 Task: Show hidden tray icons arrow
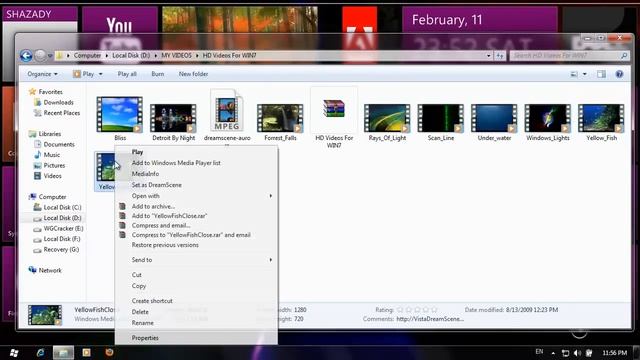(x=553, y=353)
